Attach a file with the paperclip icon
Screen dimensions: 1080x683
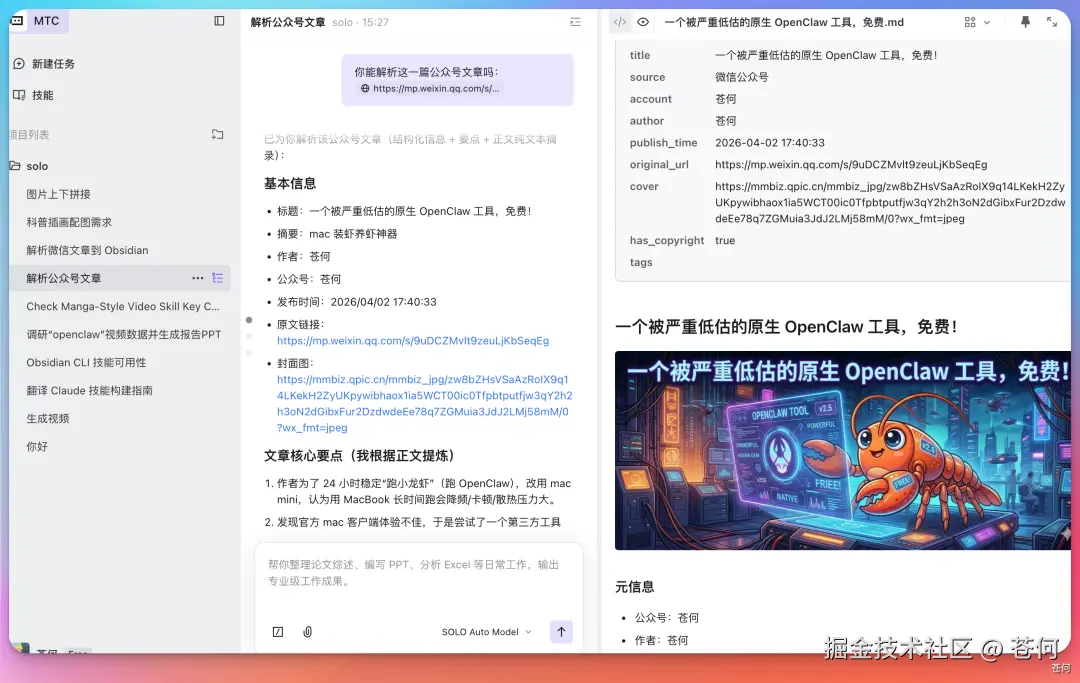click(x=308, y=631)
